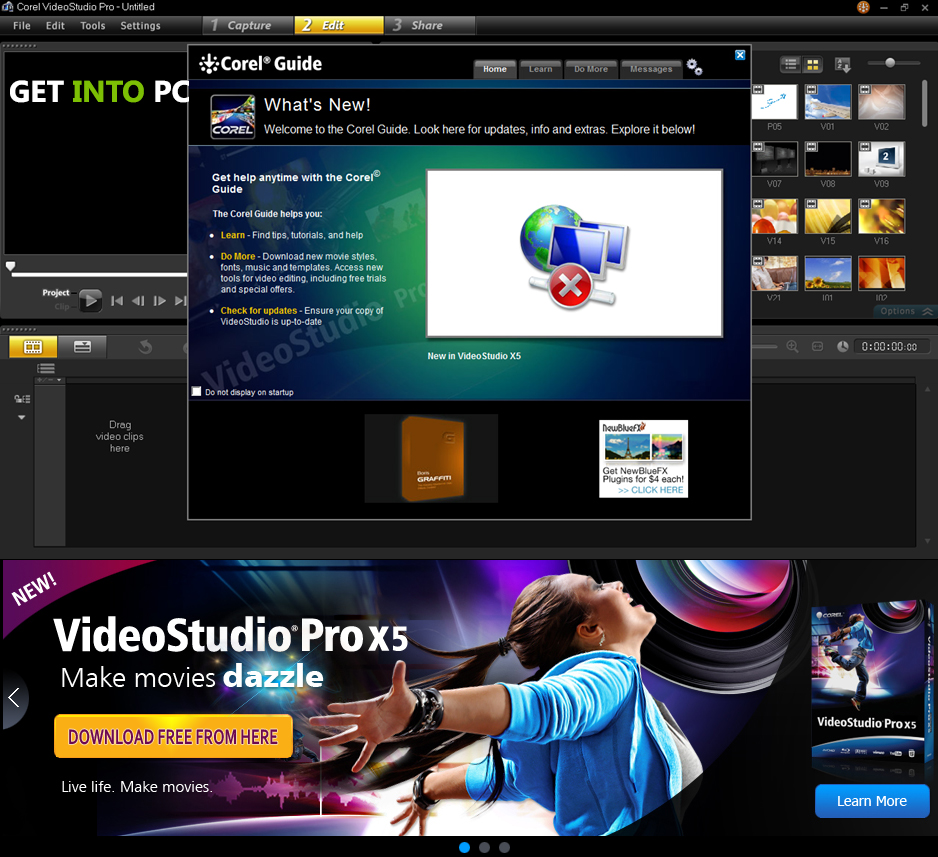This screenshot has height=857, width=938.
Task: Sort library clips with A-Z icon
Action: (x=843, y=65)
